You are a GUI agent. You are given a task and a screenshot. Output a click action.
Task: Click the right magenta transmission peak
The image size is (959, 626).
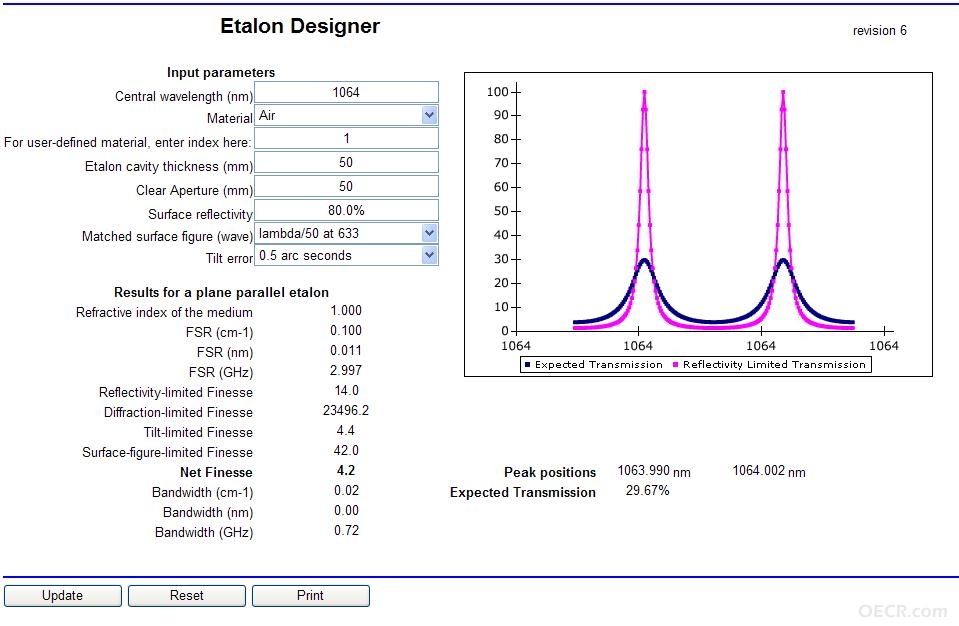(783, 93)
